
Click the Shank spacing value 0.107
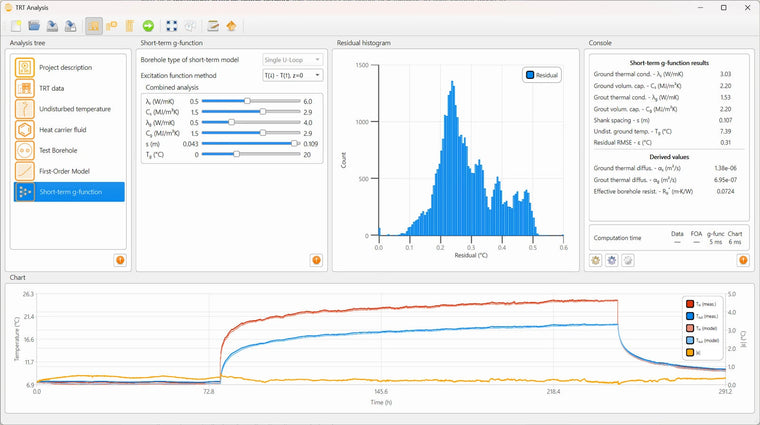coord(725,120)
